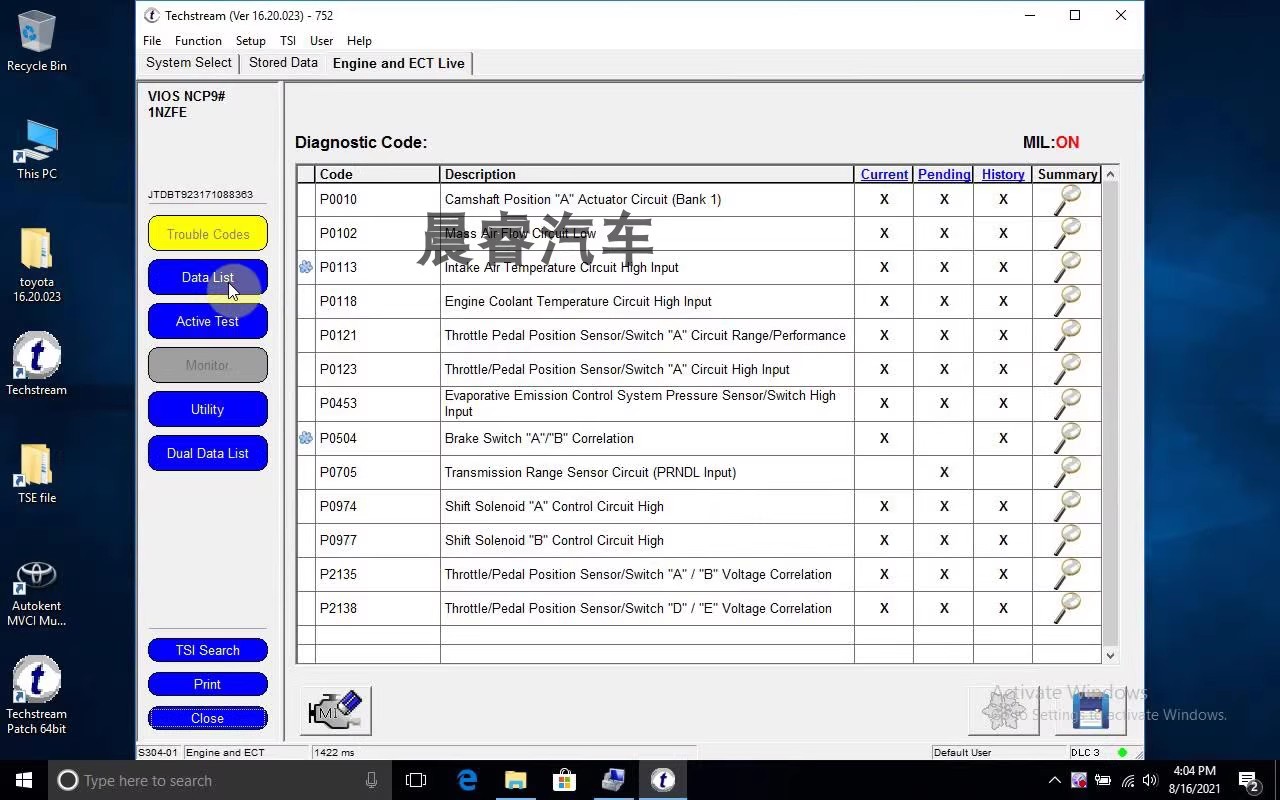Open summary magnifier for code P2138
1280x800 pixels.
click(x=1067, y=608)
